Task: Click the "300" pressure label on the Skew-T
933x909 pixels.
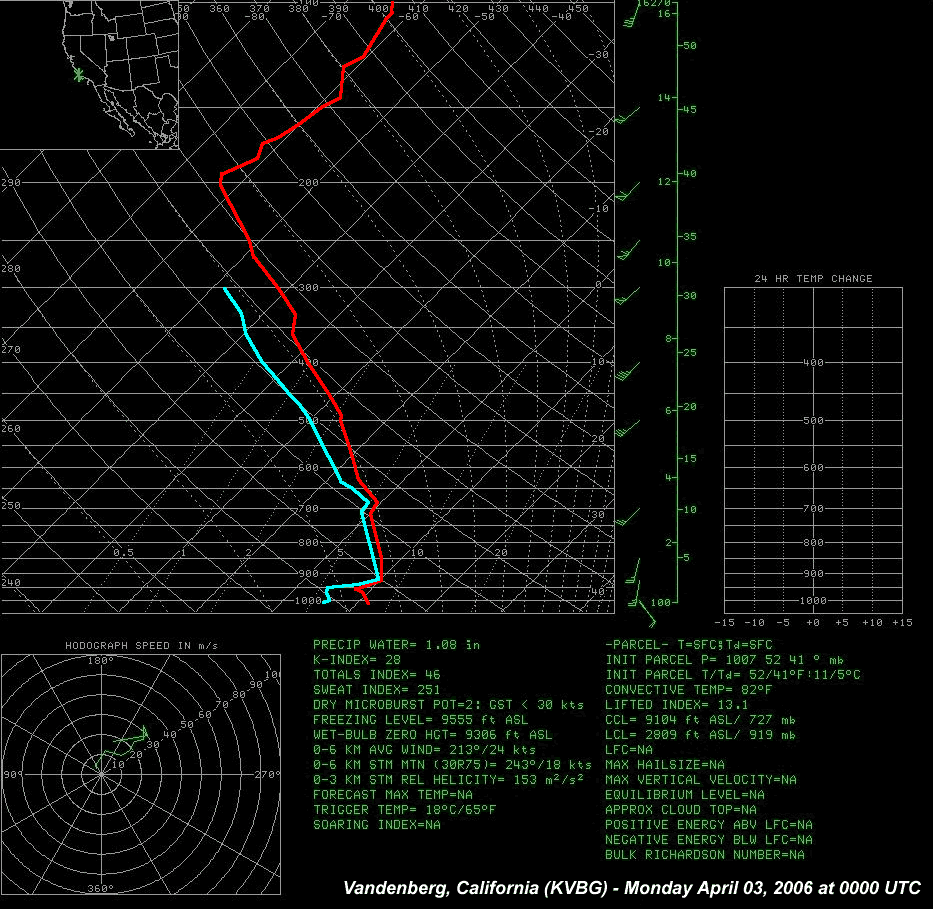Action: 308,288
